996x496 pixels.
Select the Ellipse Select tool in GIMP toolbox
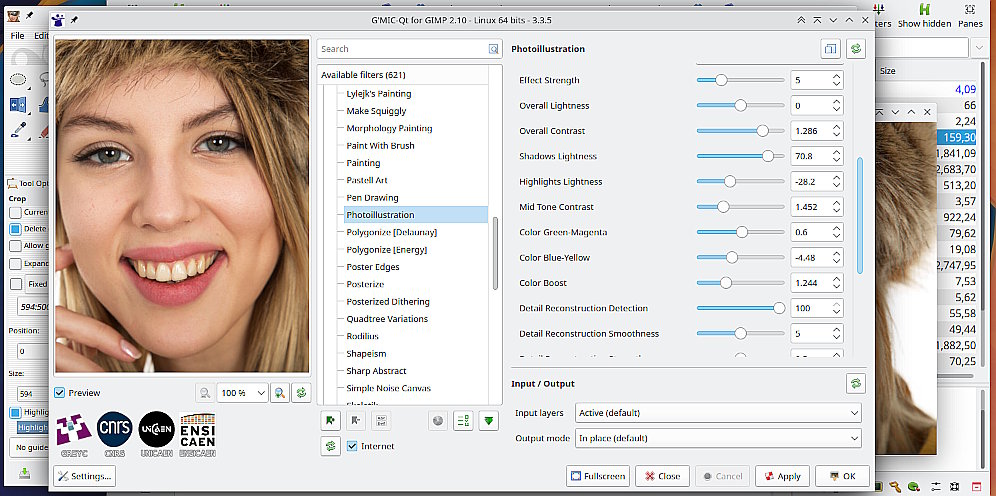coord(18,80)
